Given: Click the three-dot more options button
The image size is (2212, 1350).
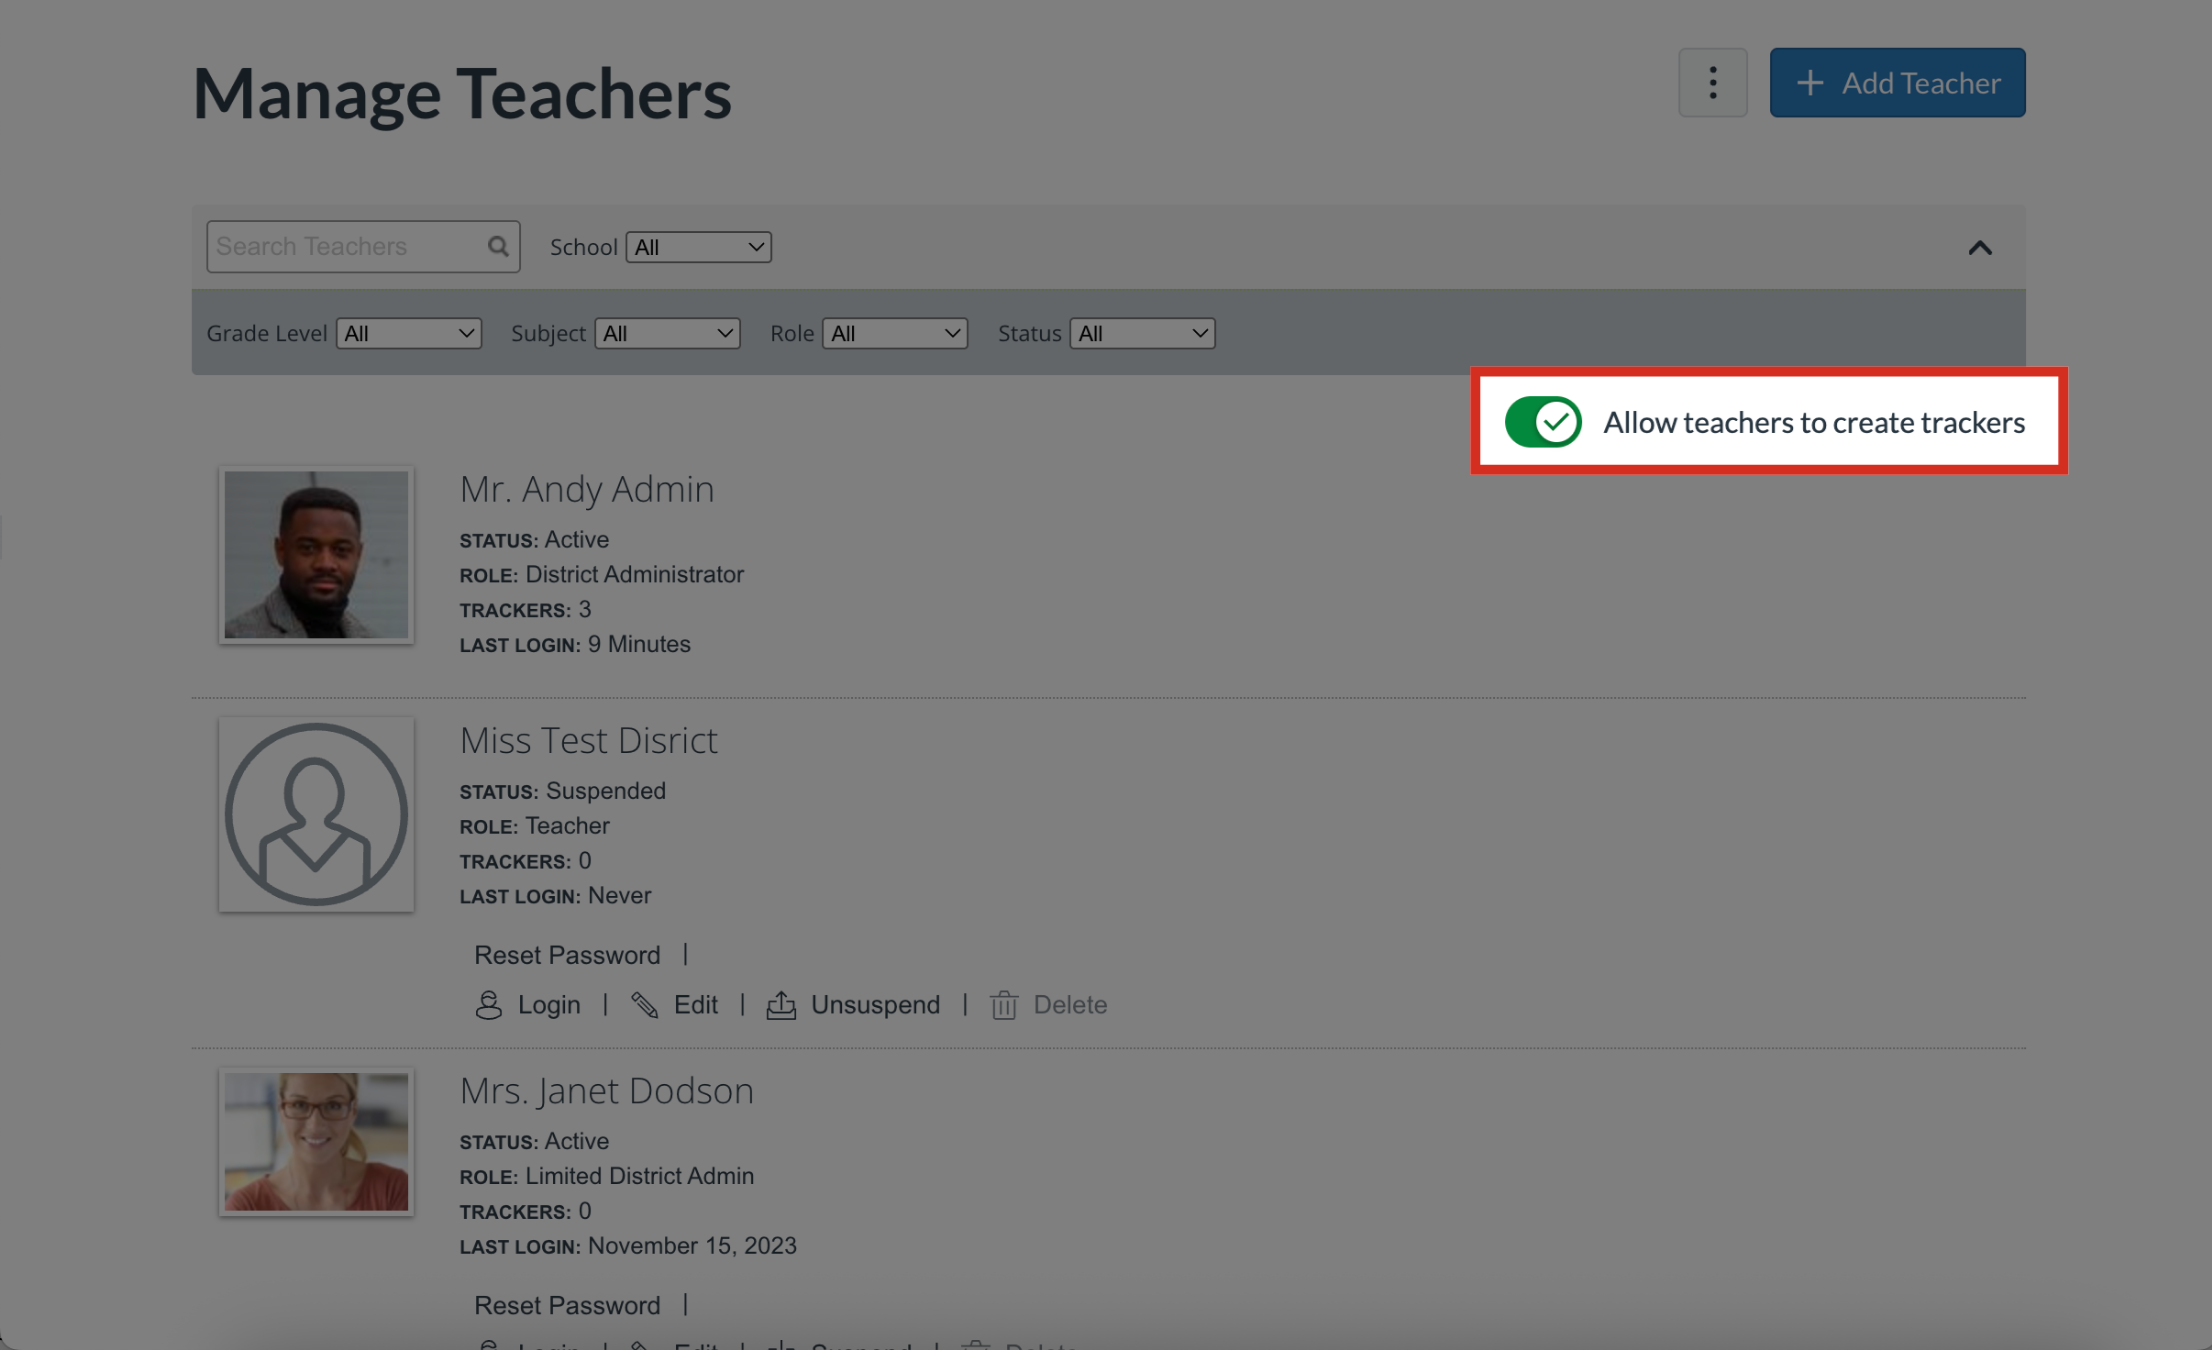Looking at the screenshot, I should pos(1712,83).
